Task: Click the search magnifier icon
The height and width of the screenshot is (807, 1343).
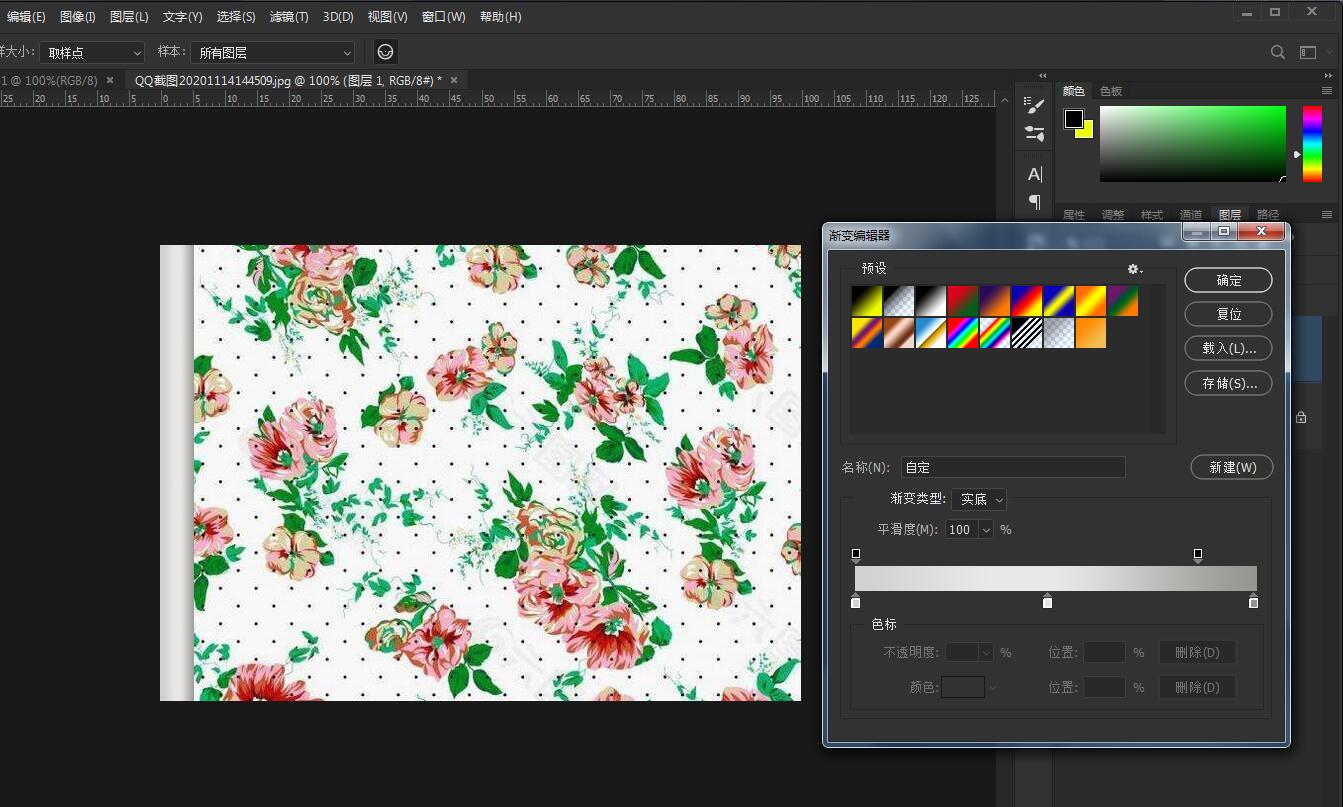Action: point(1277,52)
